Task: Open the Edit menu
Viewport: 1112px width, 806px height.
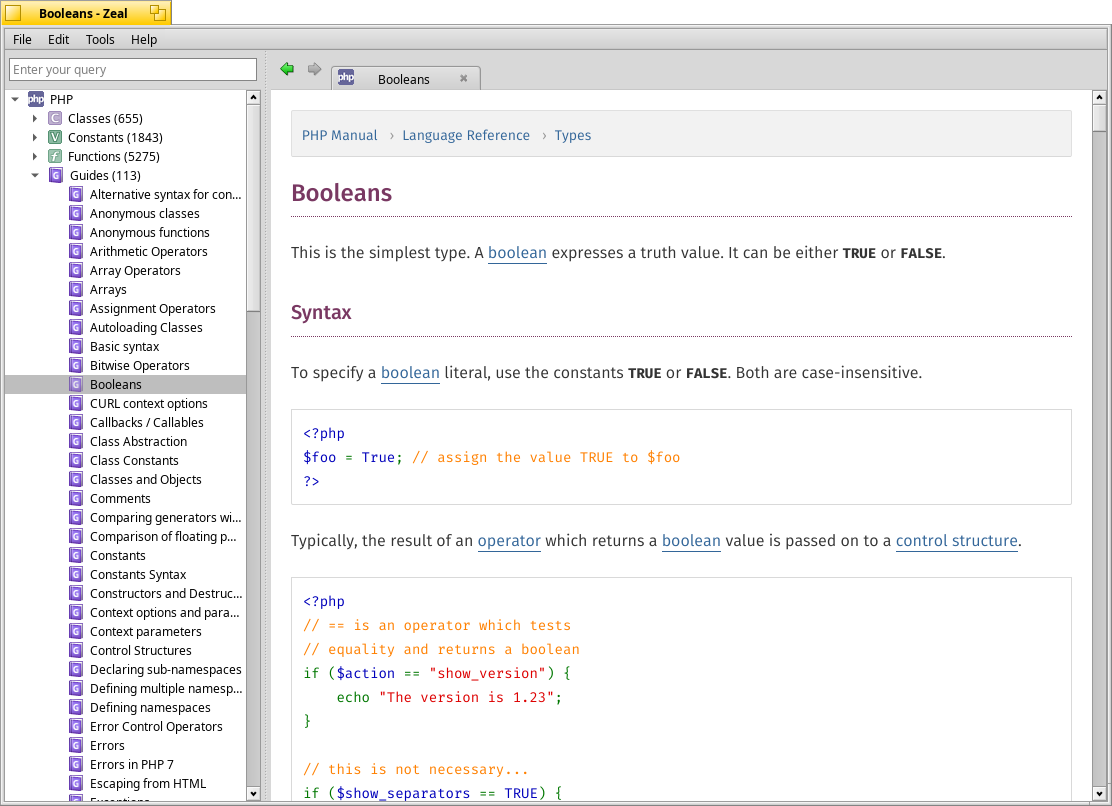Action: (58, 40)
